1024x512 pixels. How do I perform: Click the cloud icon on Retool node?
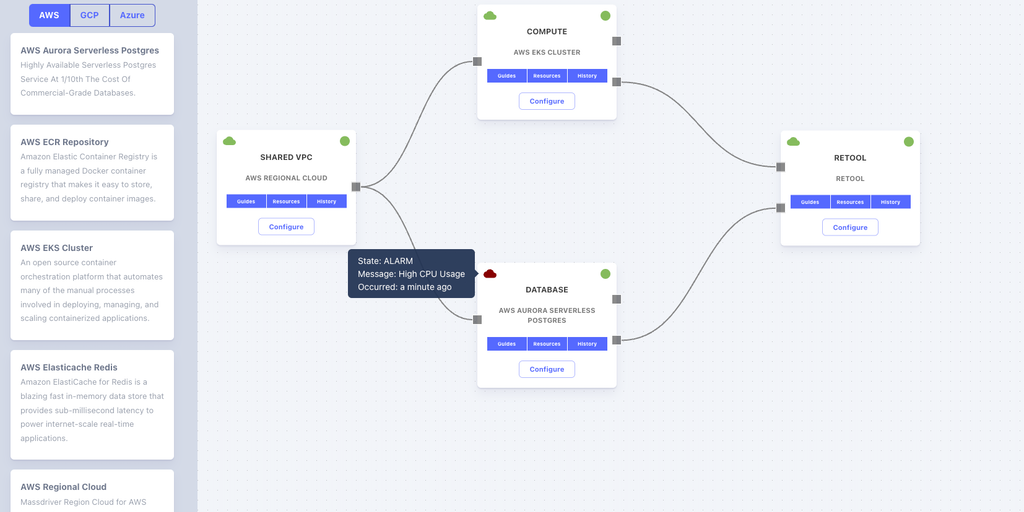tap(793, 142)
